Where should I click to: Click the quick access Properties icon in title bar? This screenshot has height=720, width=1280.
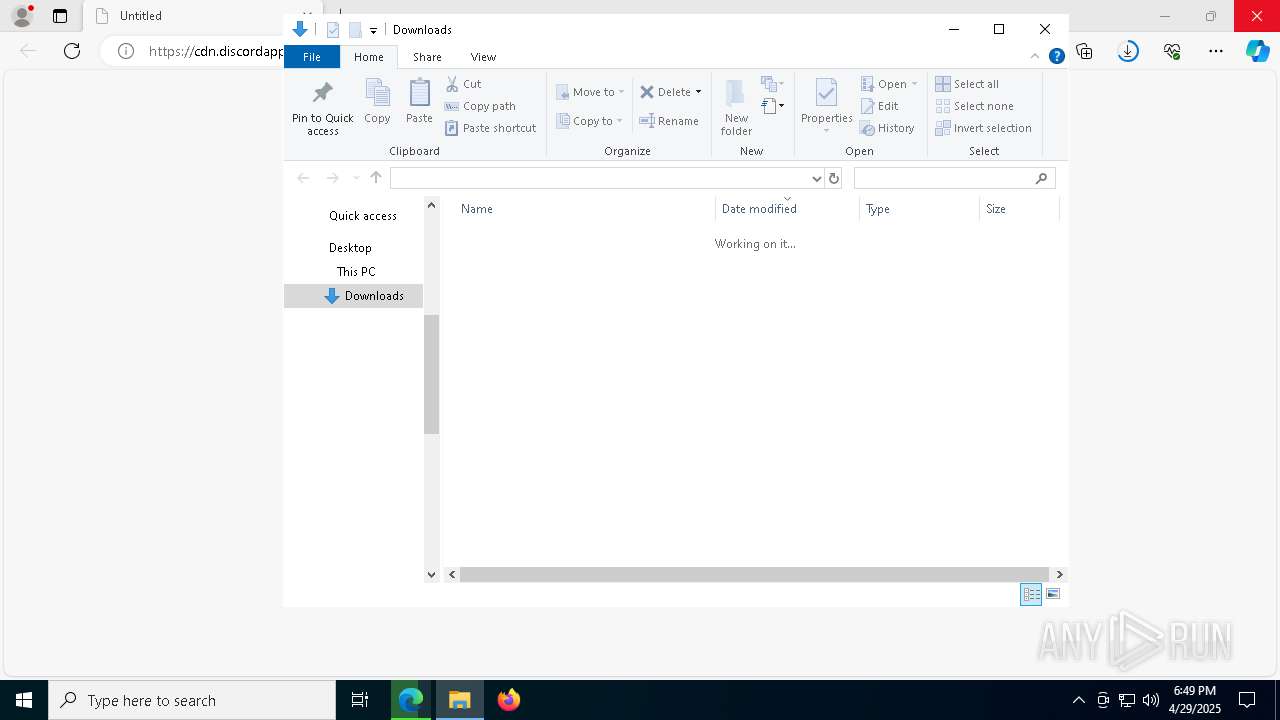(x=333, y=30)
